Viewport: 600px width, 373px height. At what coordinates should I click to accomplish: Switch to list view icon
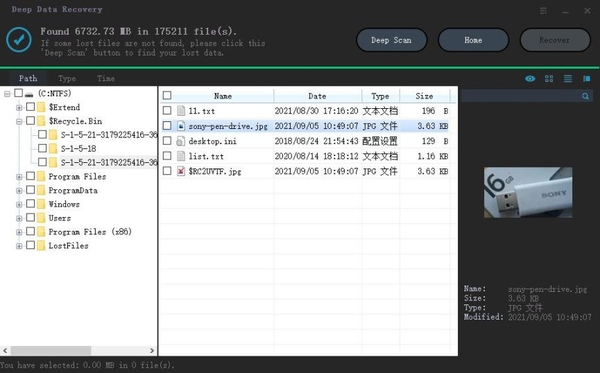(x=568, y=79)
